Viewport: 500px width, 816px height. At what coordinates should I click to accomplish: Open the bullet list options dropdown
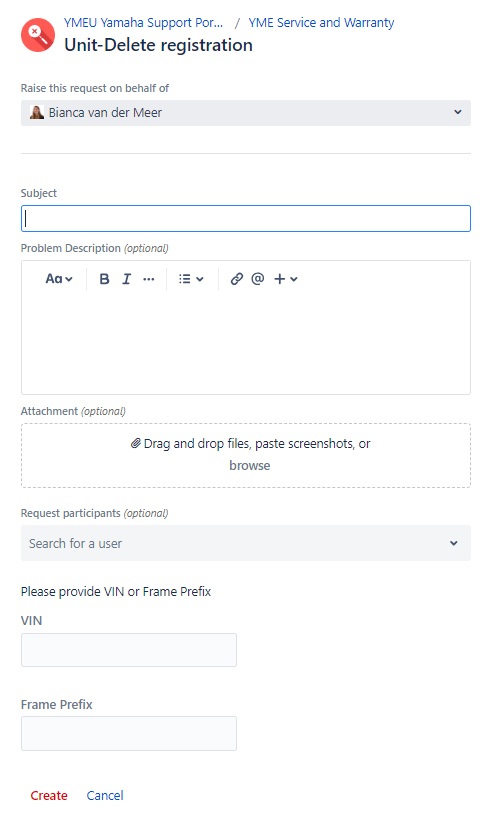[191, 279]
